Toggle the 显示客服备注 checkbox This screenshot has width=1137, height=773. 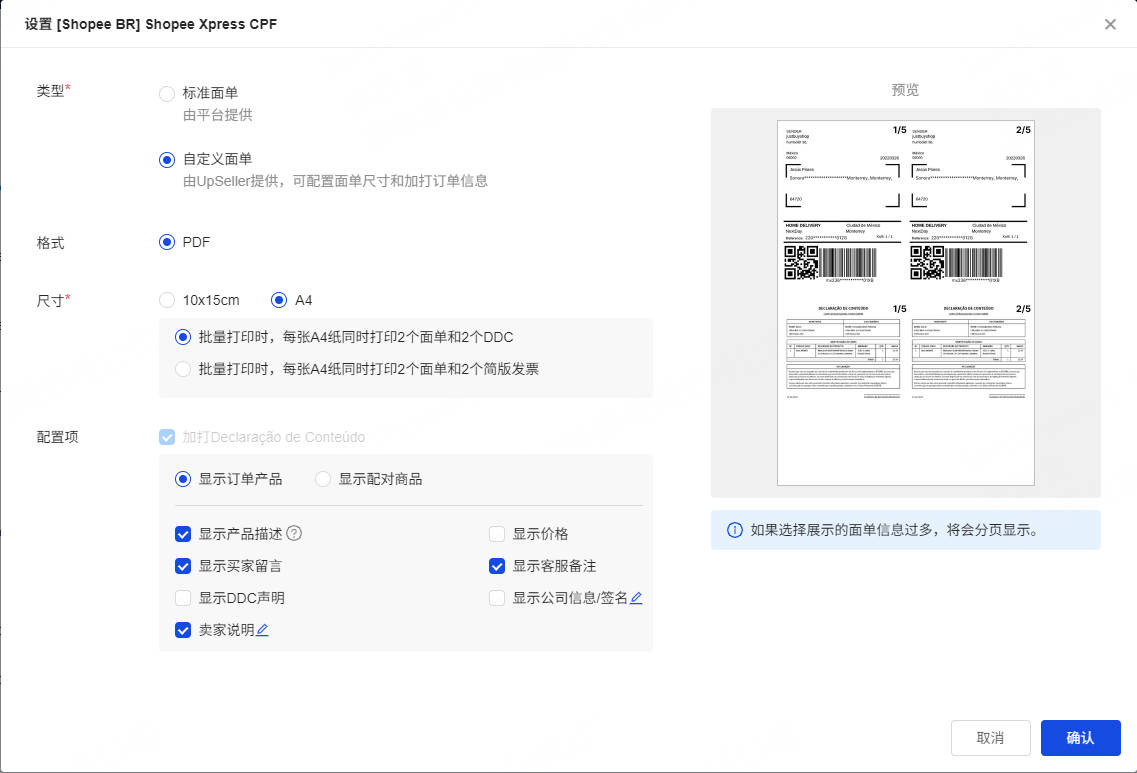[497, 566]
